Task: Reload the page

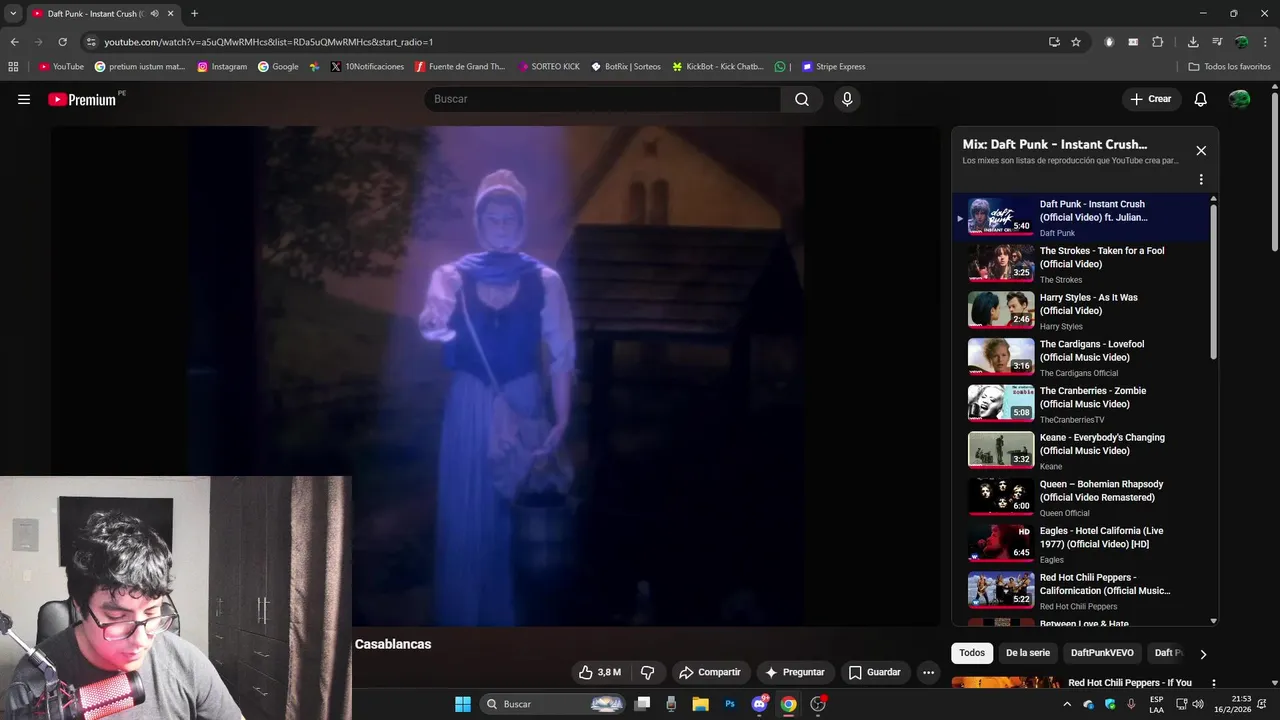Action: click(x=62, y=42)
